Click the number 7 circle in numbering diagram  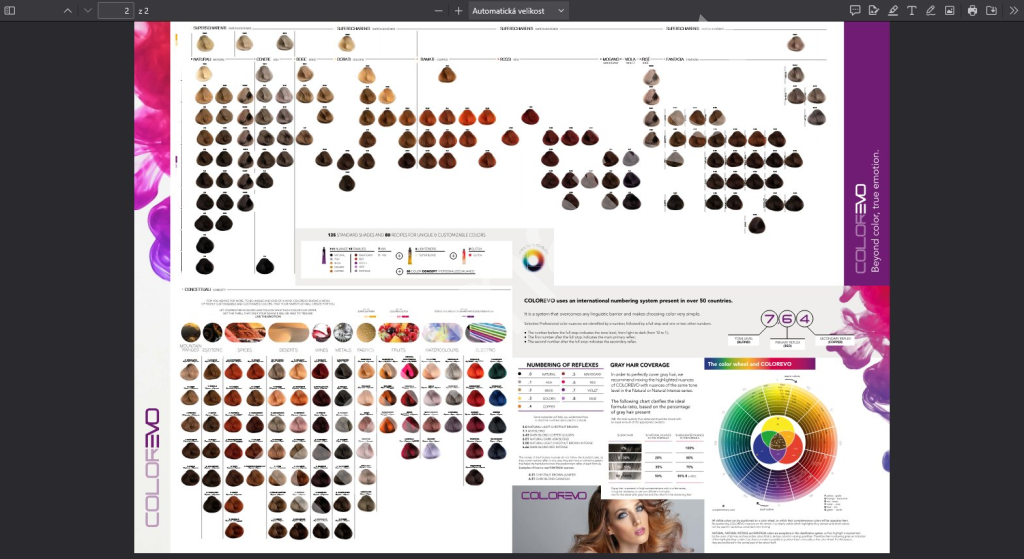tap(770, 319)
